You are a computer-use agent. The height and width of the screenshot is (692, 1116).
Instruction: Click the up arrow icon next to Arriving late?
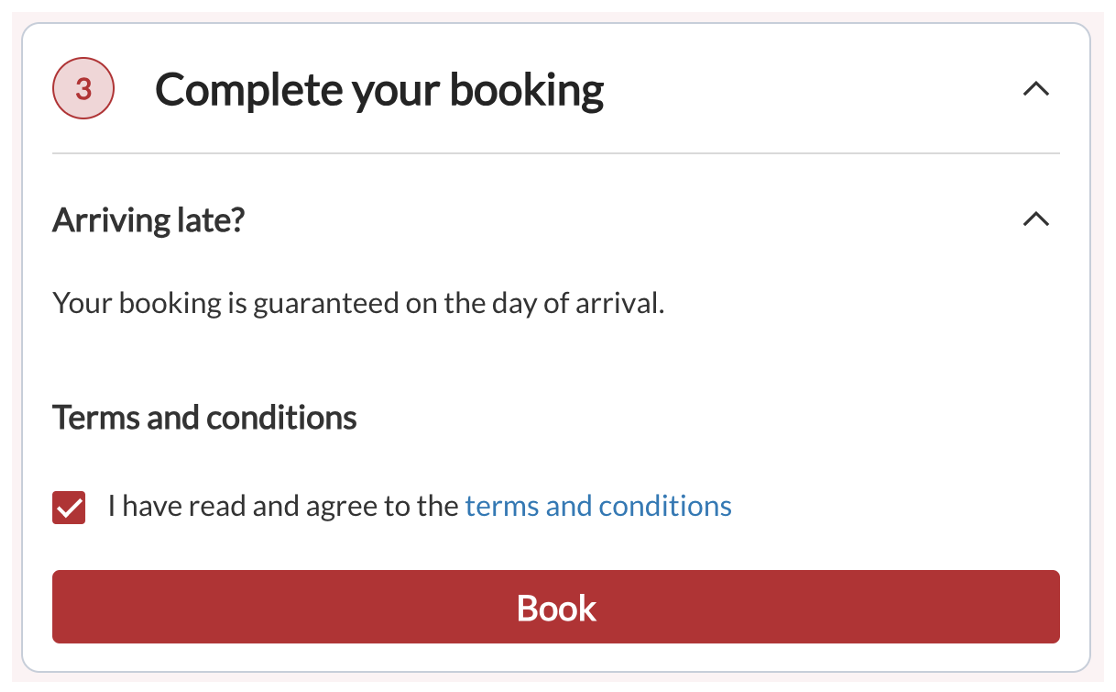tap(1036, 219)
